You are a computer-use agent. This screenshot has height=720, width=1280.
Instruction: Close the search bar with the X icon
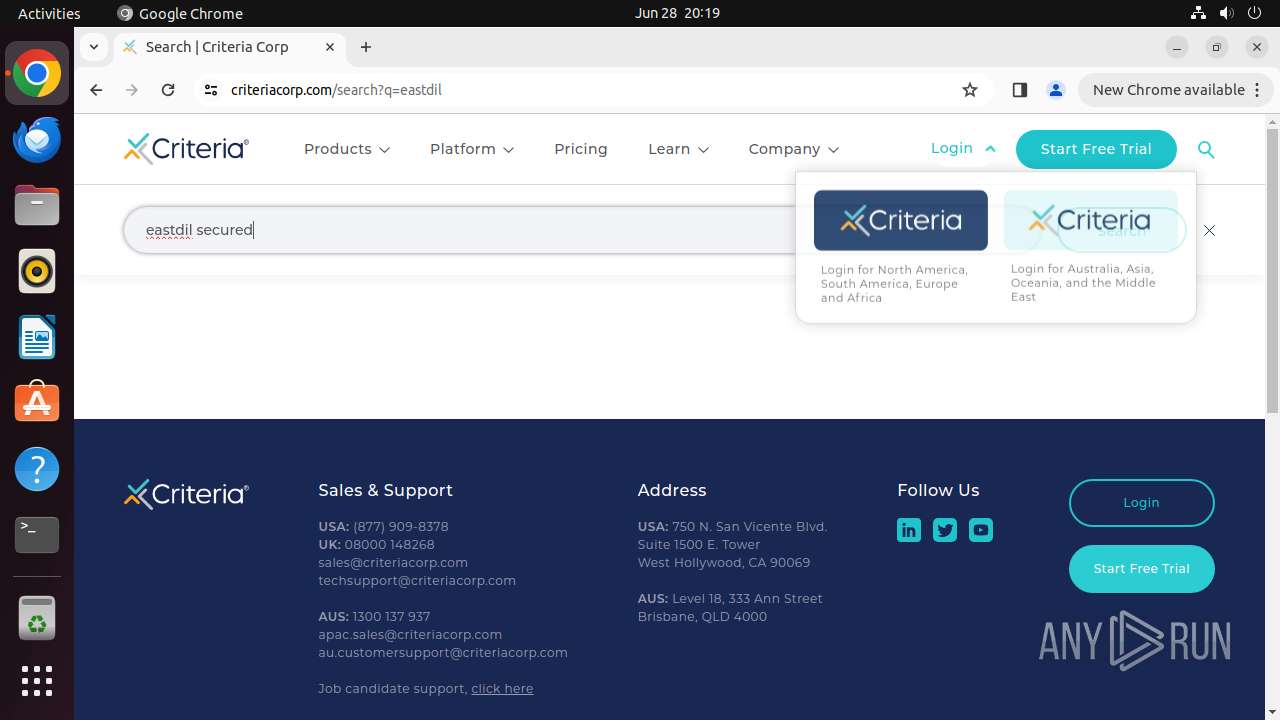point(1209,230)
